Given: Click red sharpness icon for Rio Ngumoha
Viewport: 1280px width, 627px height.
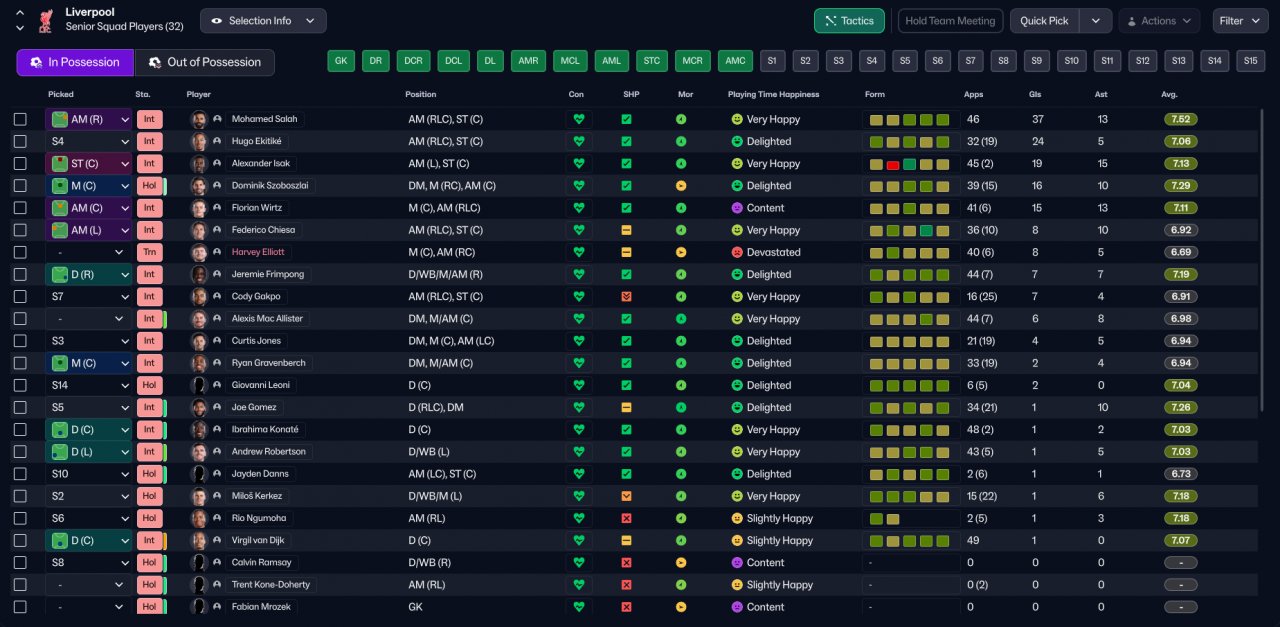Looking at the screenshot, I should pyautogui.click(x=626, y=518).
